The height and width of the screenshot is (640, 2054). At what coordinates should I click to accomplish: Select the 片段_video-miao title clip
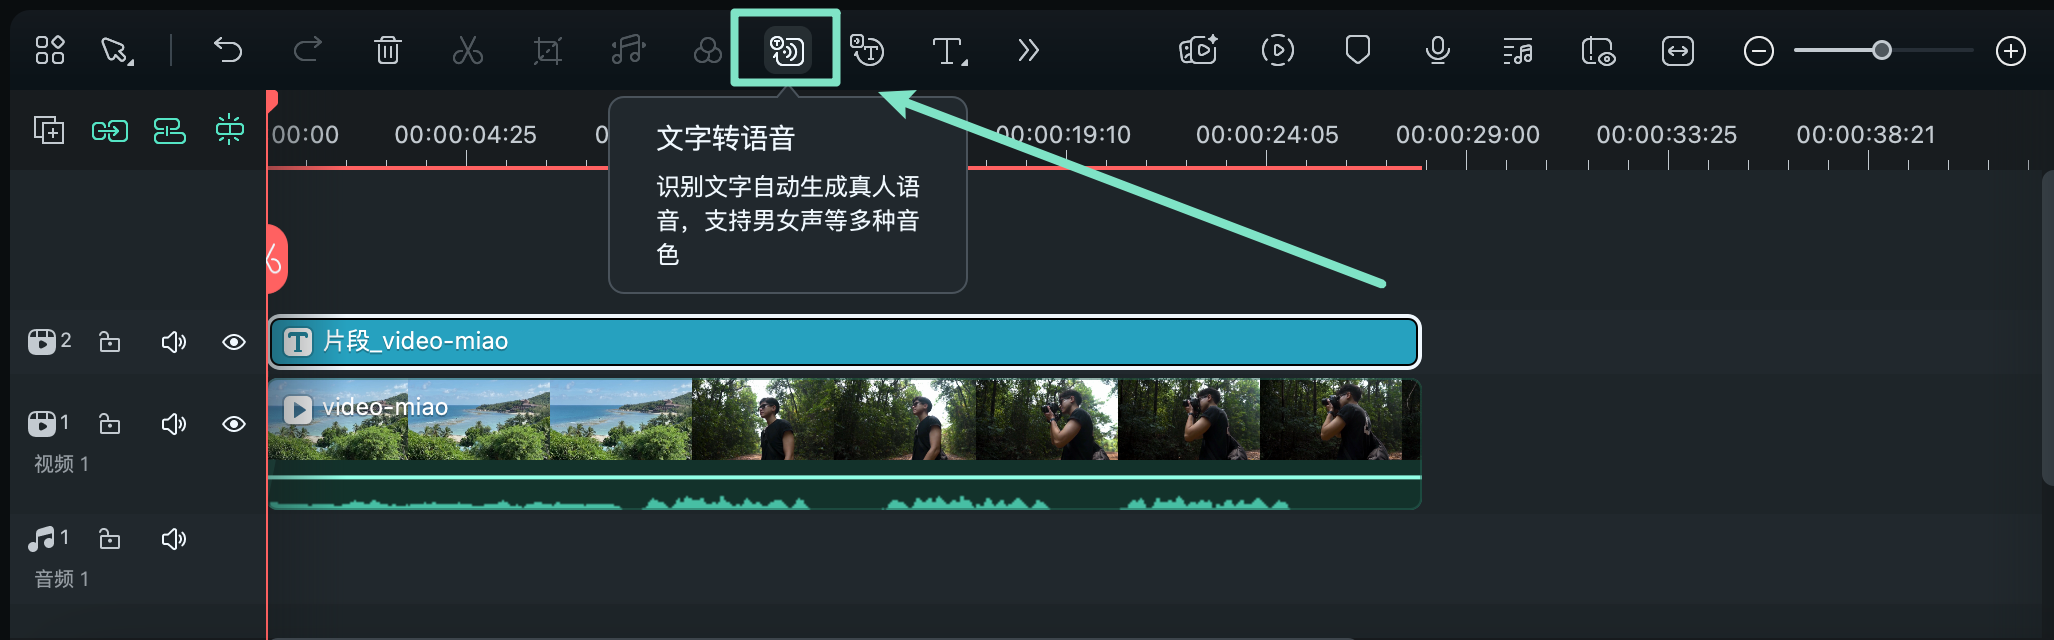tap(844, 342)
